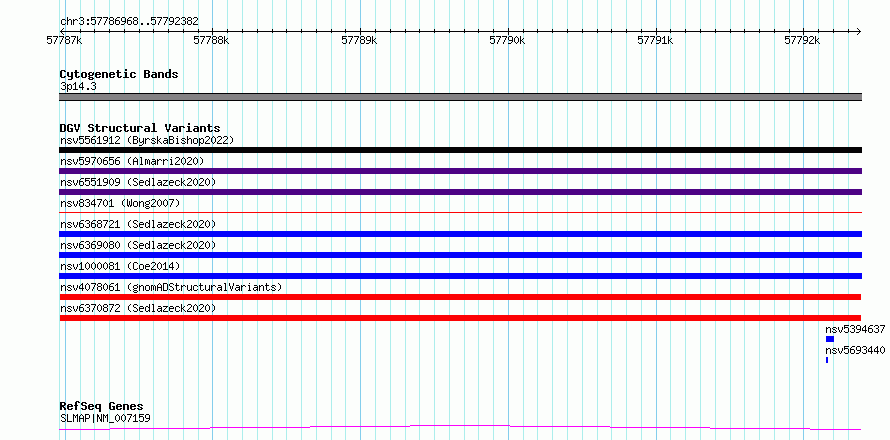The width and height of the screenshot is (890, 440).
Task: Select the SLMAP|NM_007159 gene label
Action: pyautogui.click(x=105, y=419)
